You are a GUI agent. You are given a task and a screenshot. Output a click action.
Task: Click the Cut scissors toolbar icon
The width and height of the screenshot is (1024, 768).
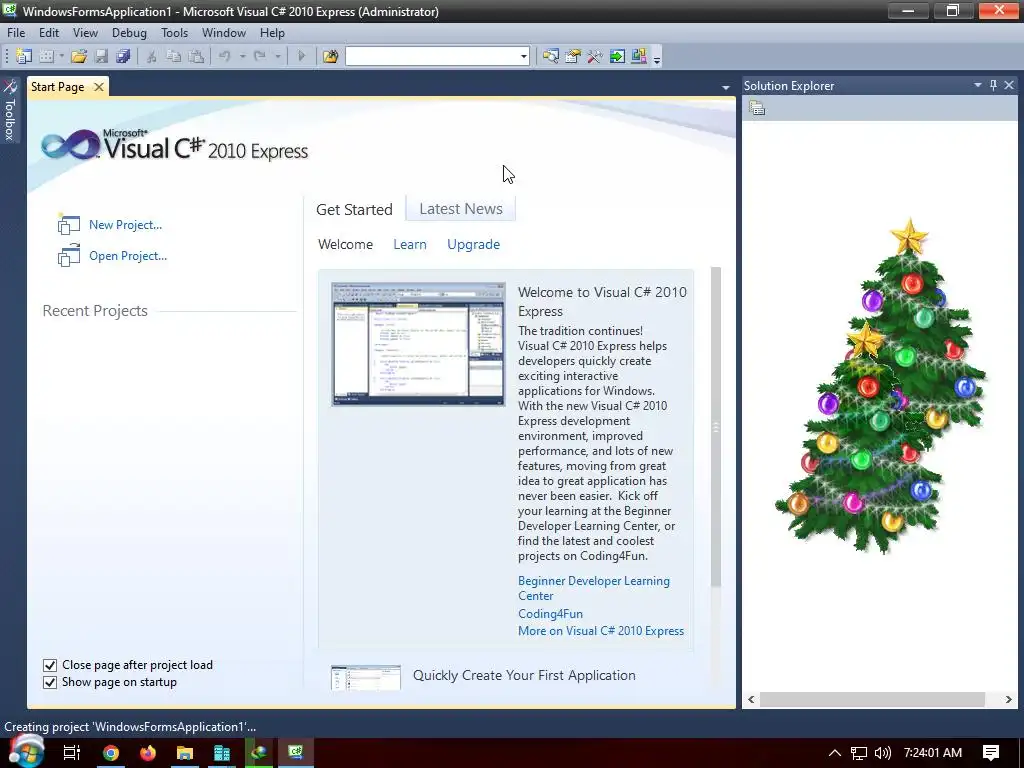[152, 57]
